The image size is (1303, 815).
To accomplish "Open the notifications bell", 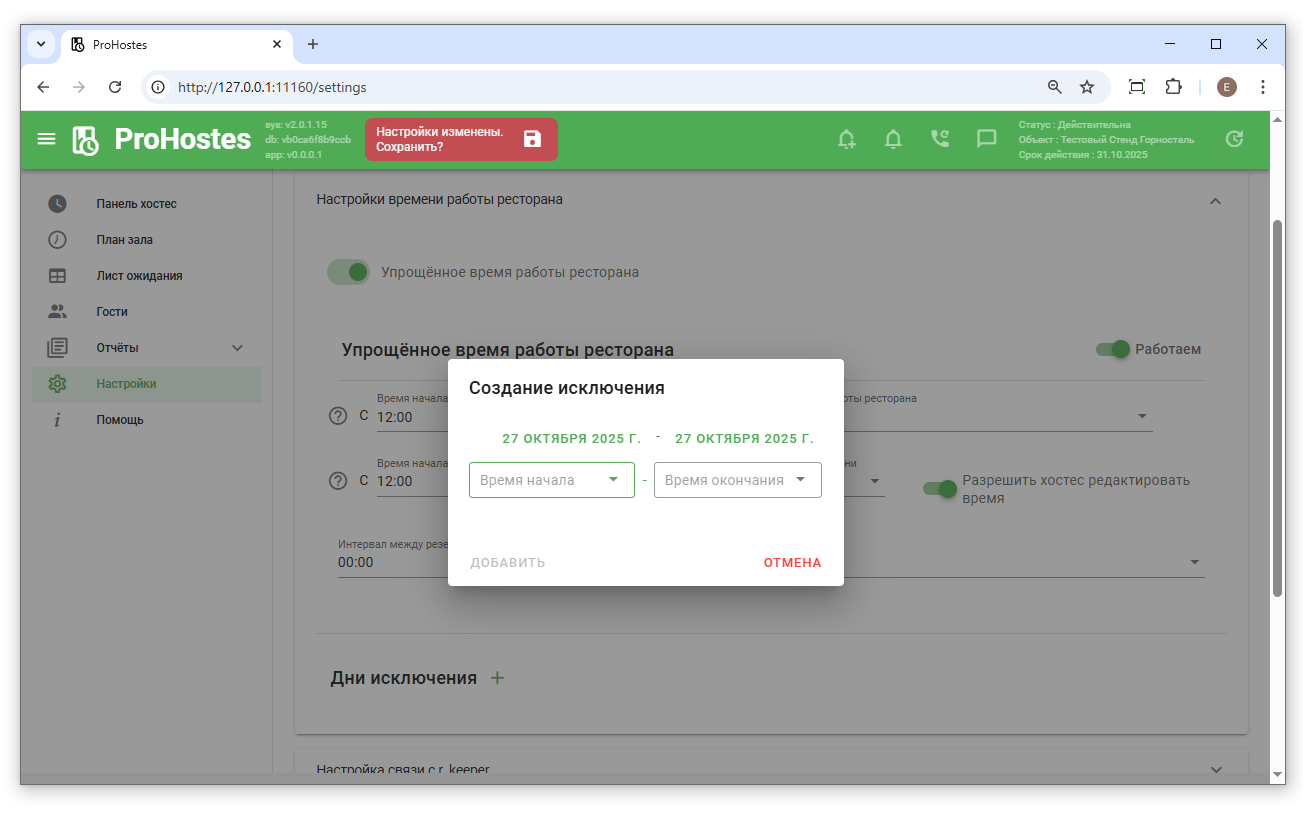I will click(893, 139).
